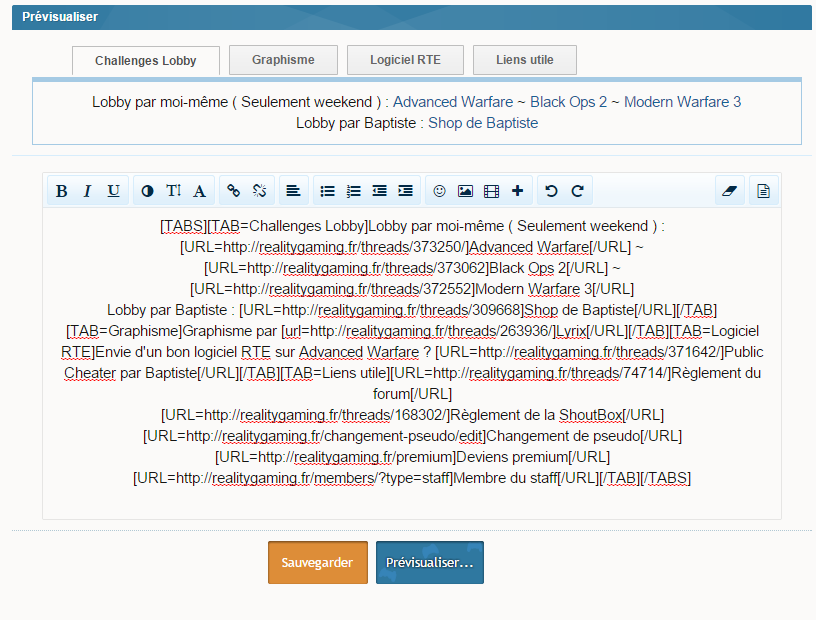Image resolution: width=816 pixels, height=620 pixels.
Task: Click 'Règlement de la ShoutBox' in editor
Action: pos(536,415)
